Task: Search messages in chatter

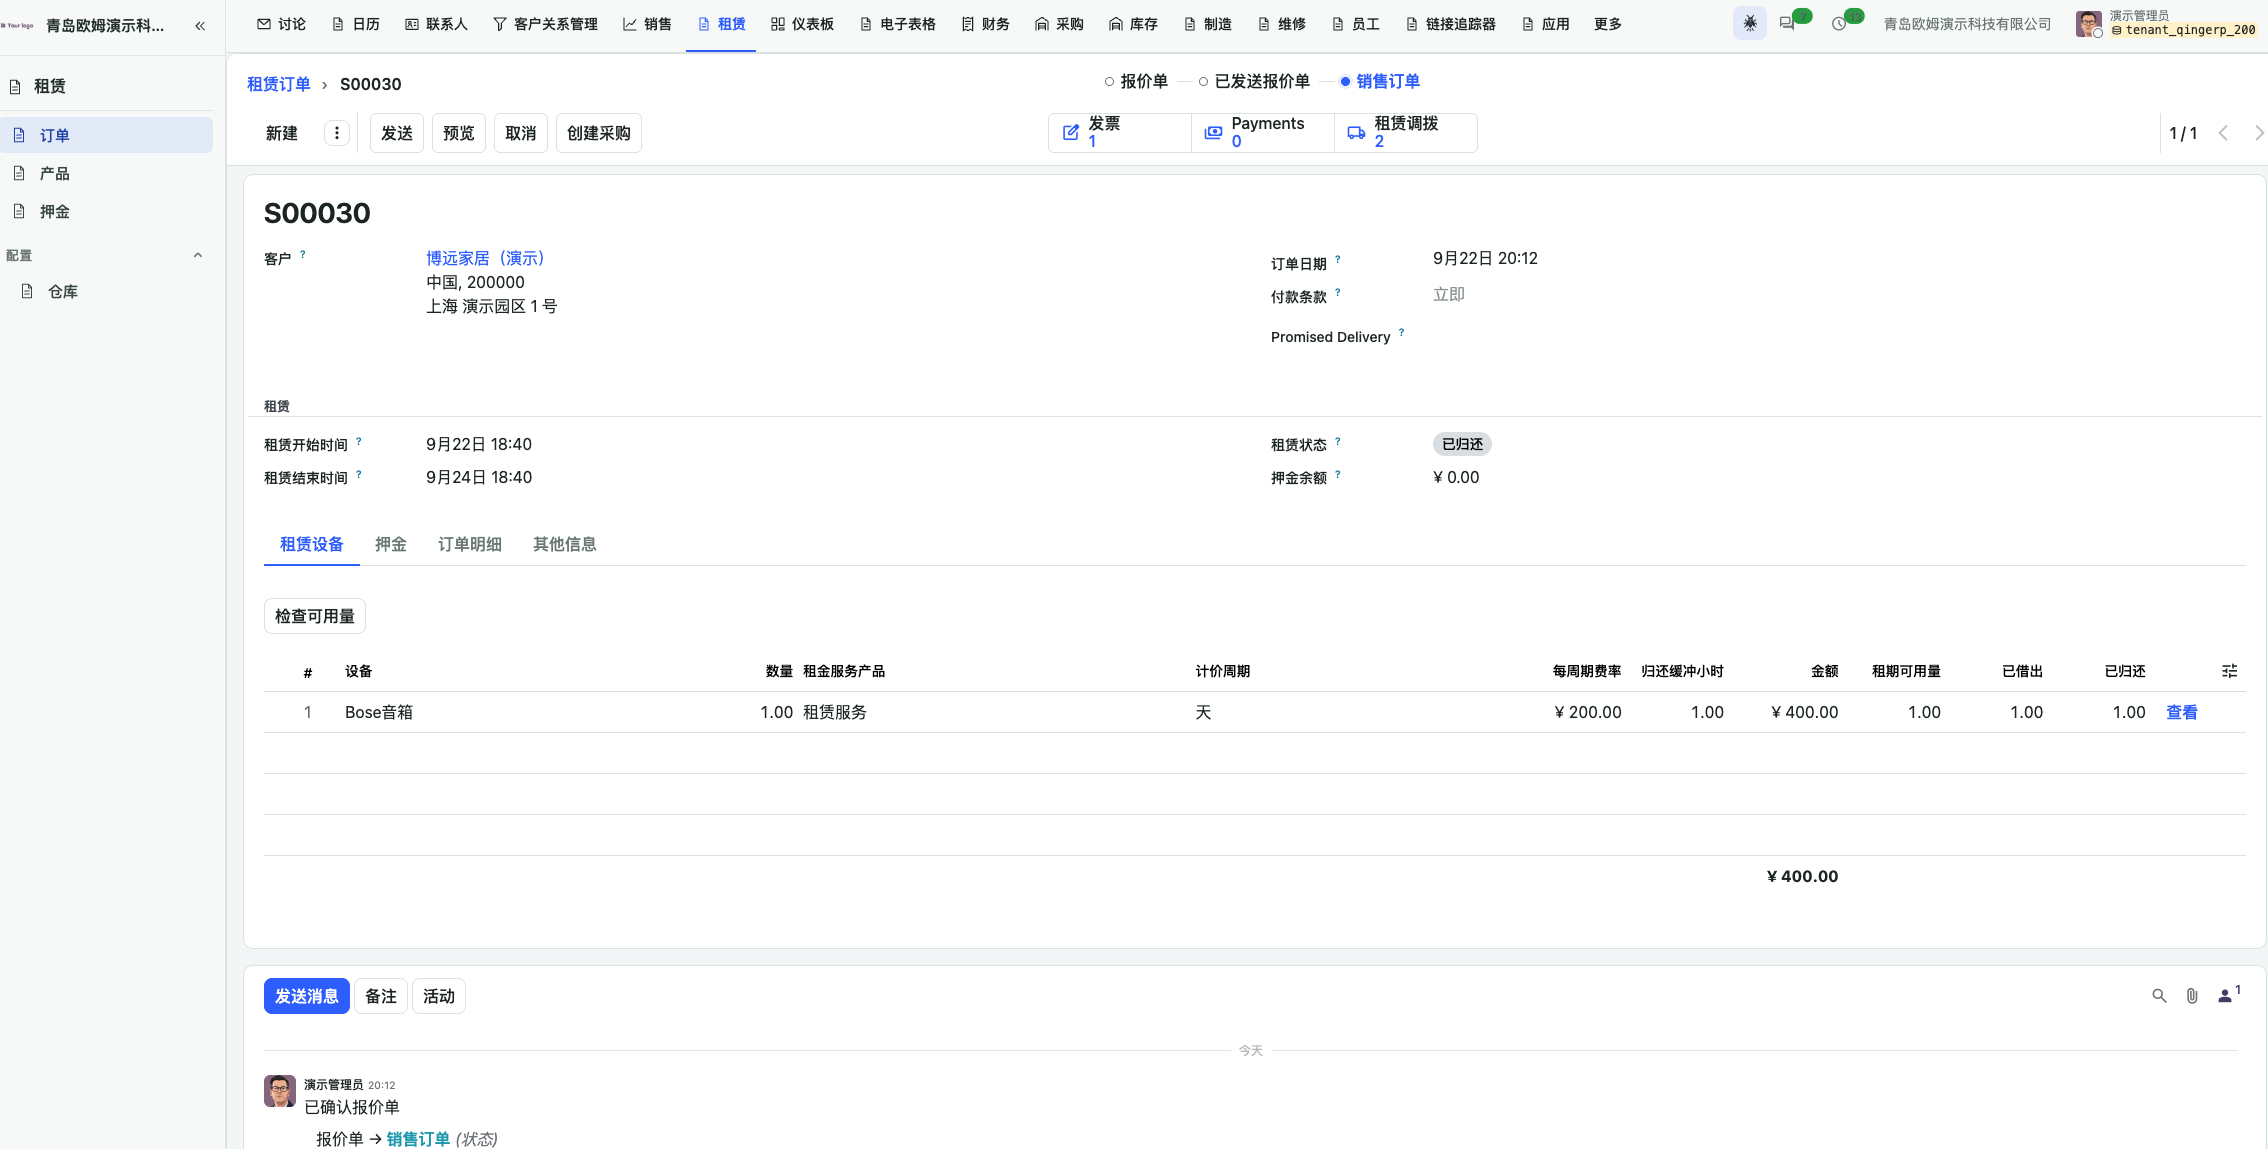Action: coord(2159,996)
